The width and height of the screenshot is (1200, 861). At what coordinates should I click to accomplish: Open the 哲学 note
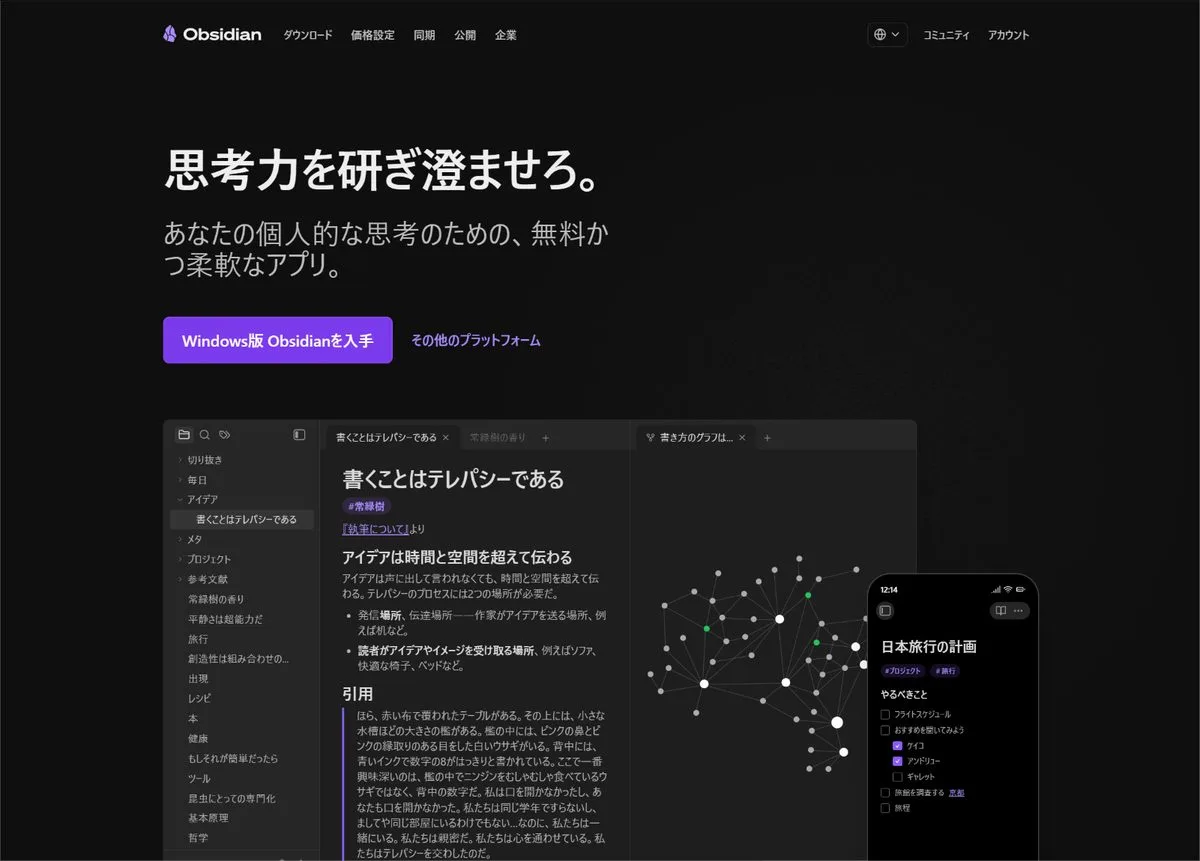coord(198,838)
